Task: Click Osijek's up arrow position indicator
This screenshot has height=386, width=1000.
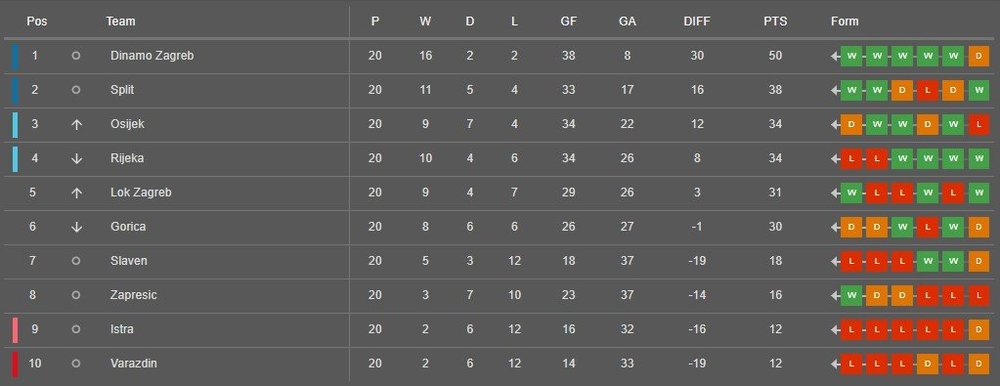Action: pyautogui.click(x=76, y=124)
